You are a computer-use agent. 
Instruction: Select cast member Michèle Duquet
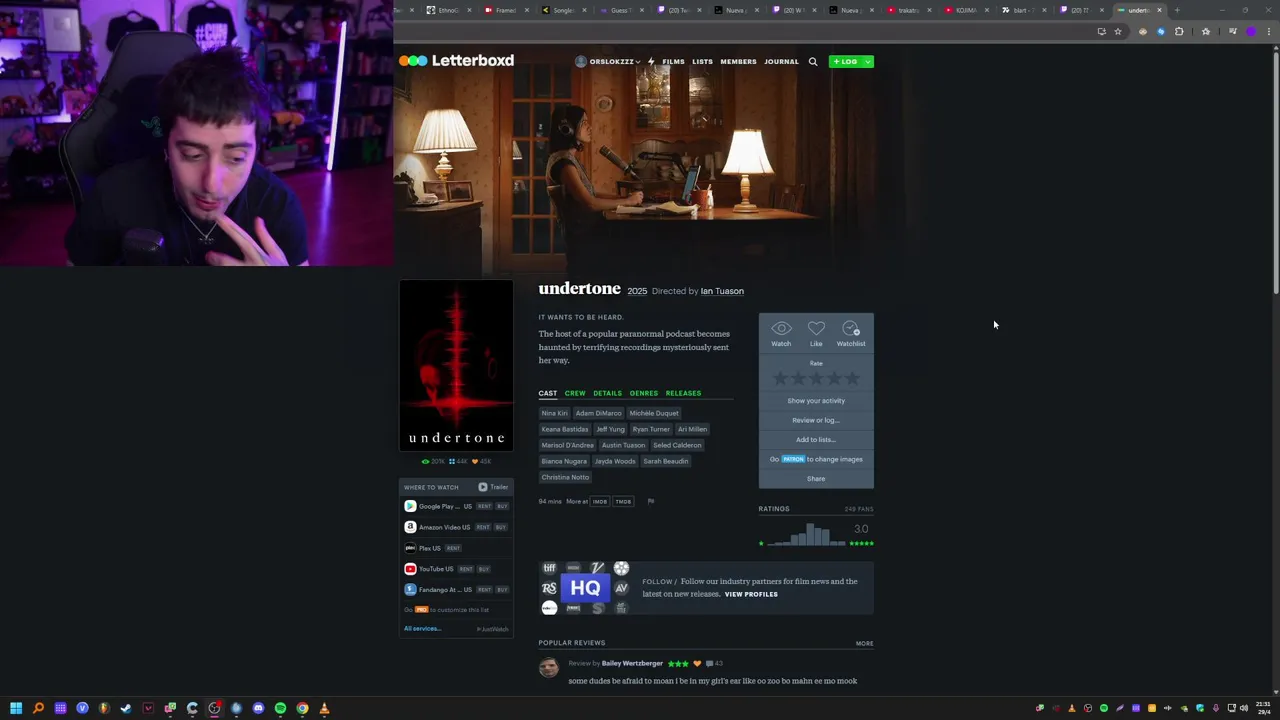tap(654, 413)
